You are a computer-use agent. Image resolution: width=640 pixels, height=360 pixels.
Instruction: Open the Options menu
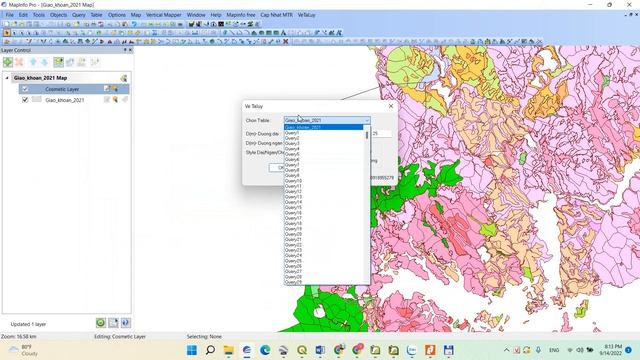coord(117,15)
